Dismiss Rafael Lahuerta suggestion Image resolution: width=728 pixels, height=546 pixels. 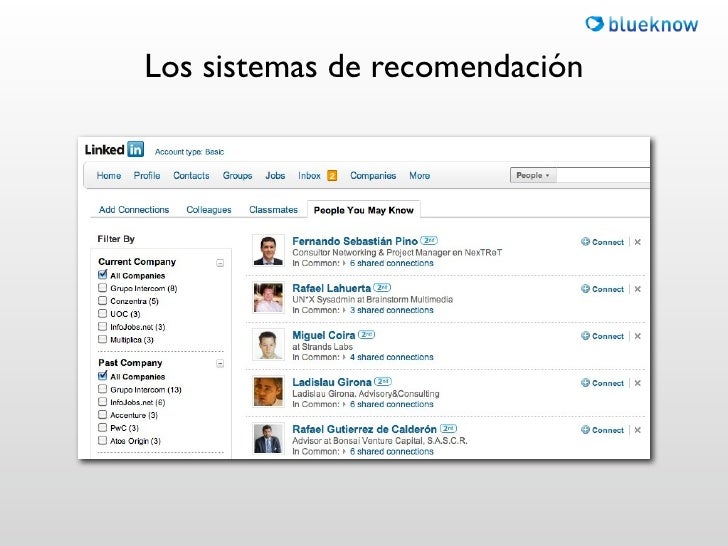(637, 289)
